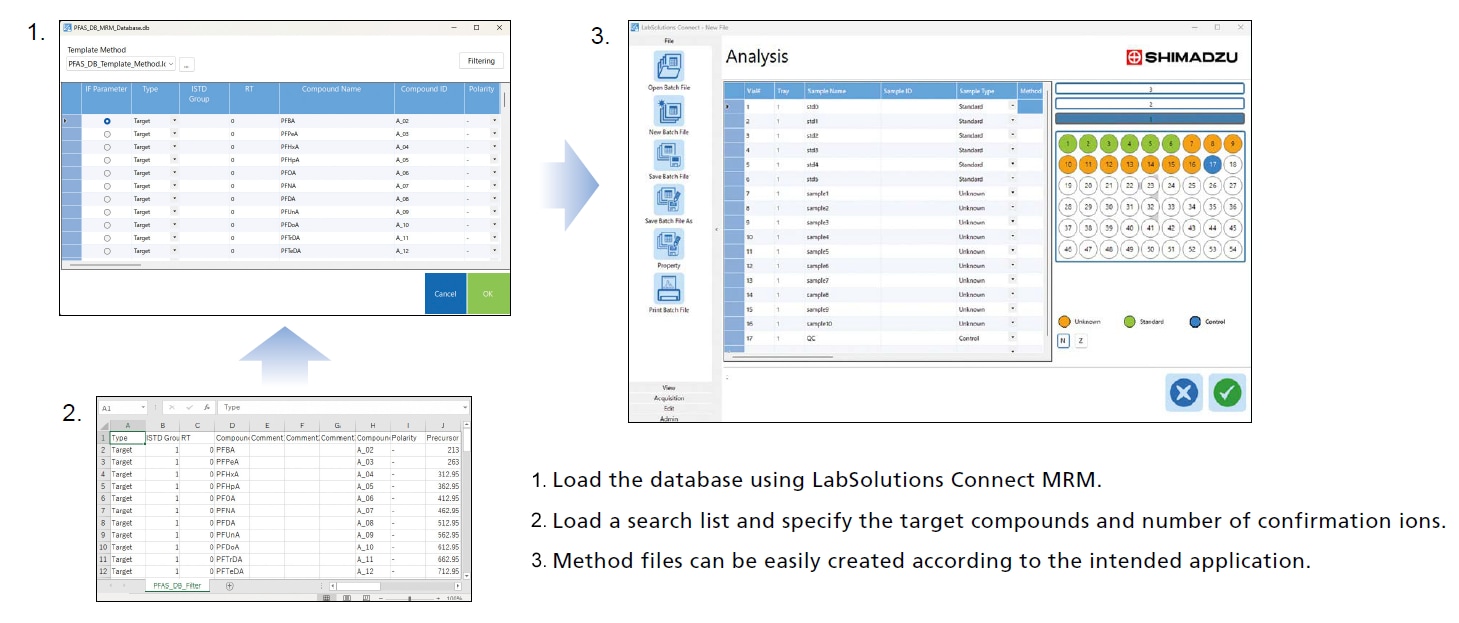The image size is (1459, 623).
Task: Click the Filtering button
Action: point(481,61)
